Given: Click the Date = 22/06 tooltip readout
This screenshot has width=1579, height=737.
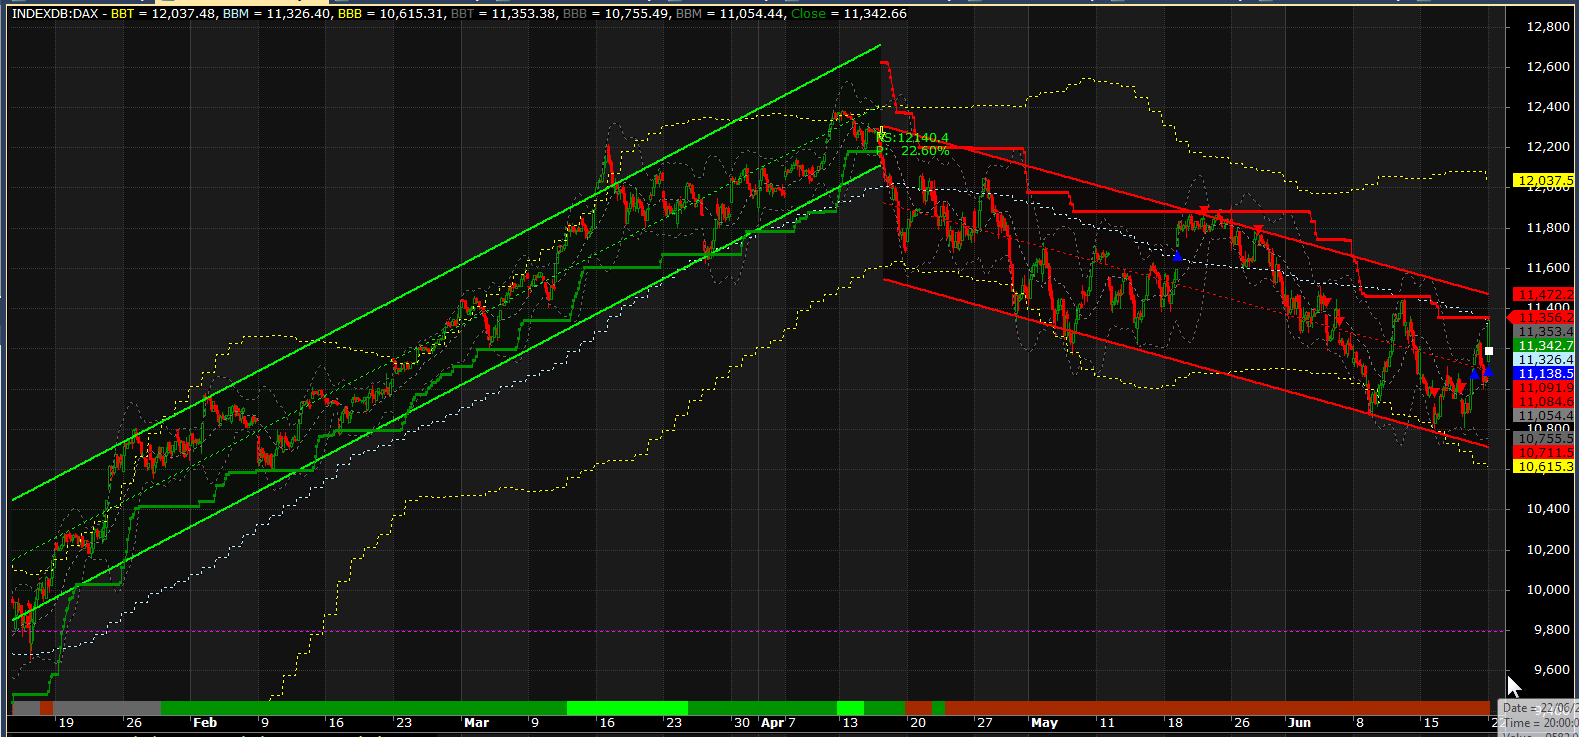Looking at the screenshot, I should click(1539, 707).
